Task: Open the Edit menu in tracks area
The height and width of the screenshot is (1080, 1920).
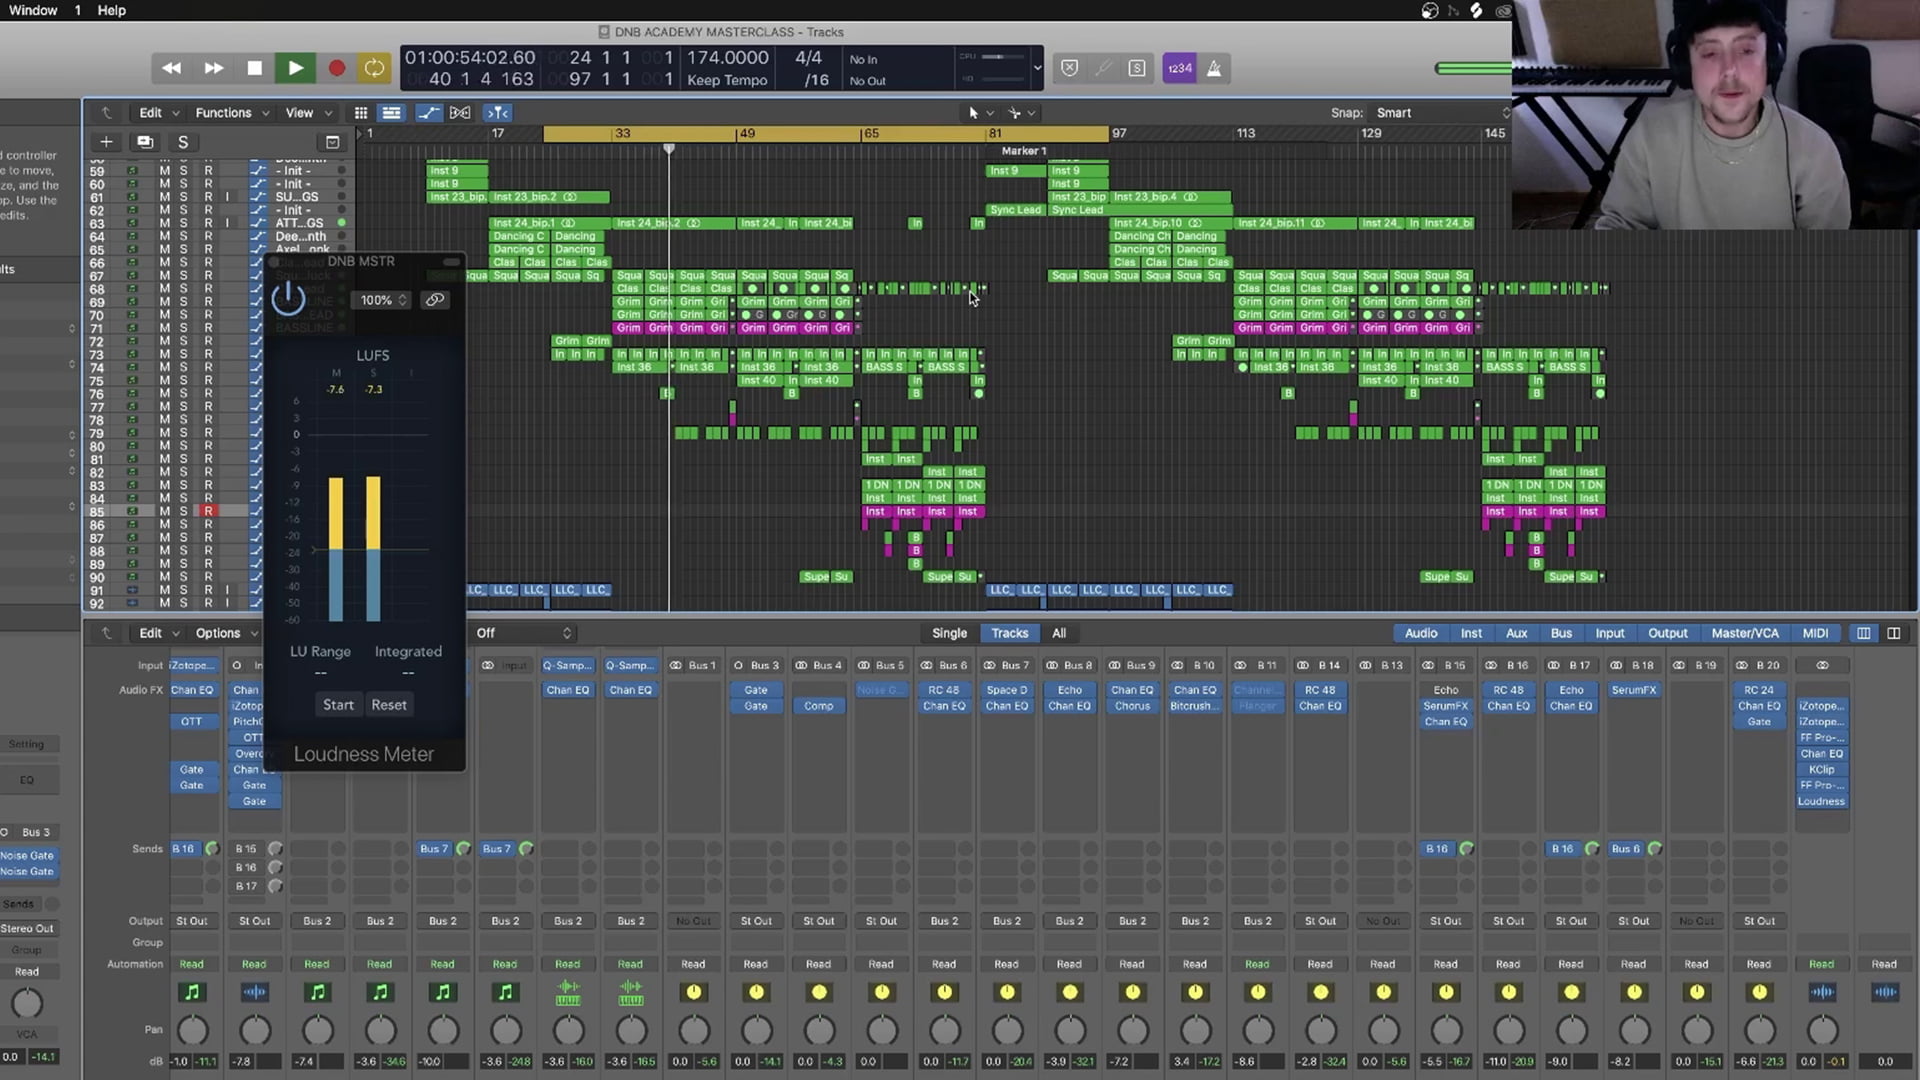Action: (x=159, y=113)
